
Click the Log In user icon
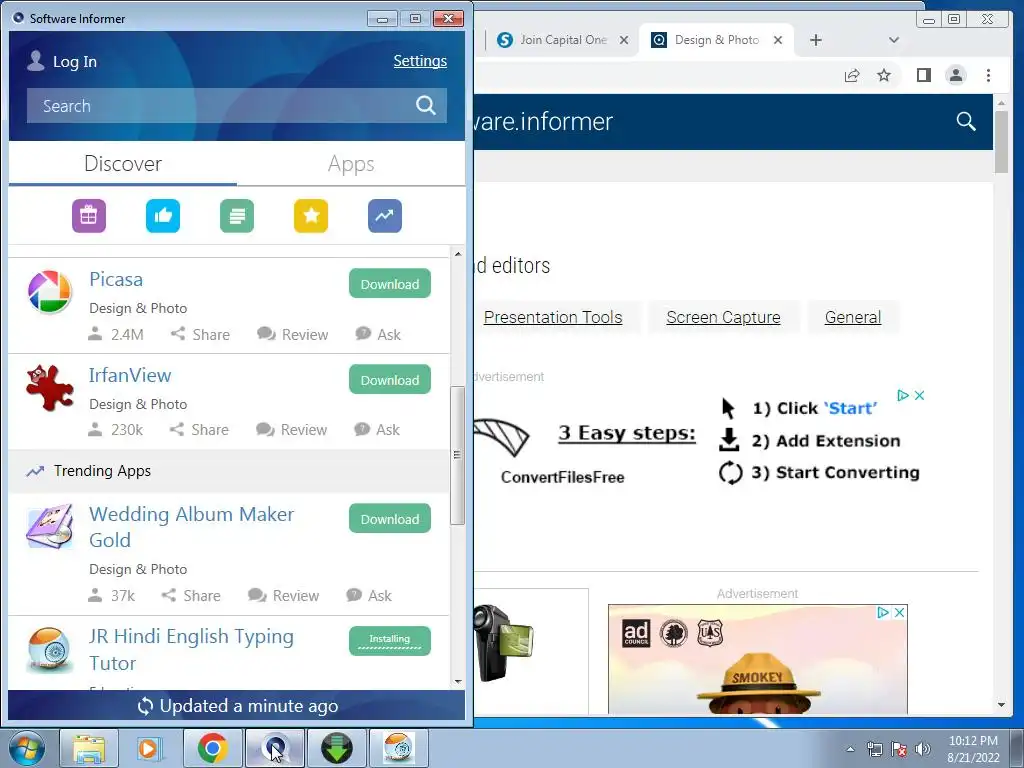click(x=36, y=61)
